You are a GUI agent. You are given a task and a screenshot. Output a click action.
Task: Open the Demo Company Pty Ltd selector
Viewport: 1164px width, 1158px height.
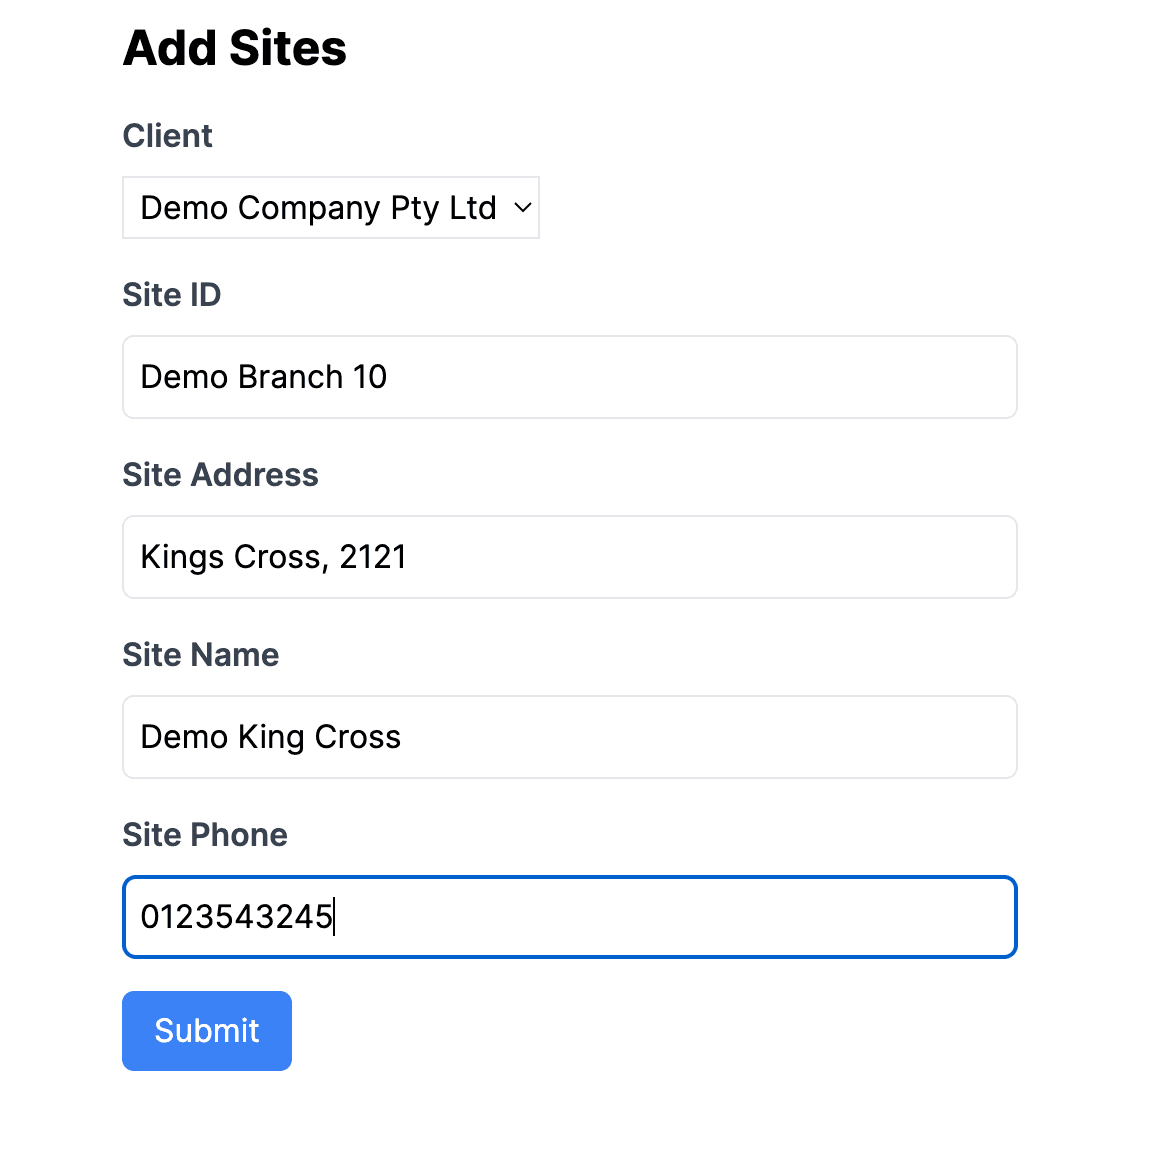[x=330, y=208]
